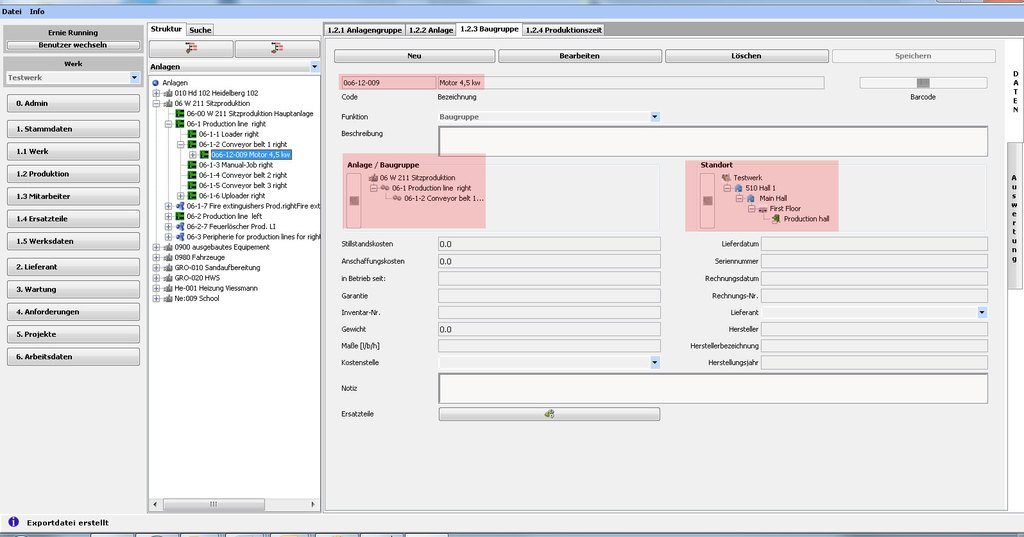Screen dimensions: 1024x537
Task: Click the Benutzer wechseln button
Action: [x=72, y=45]
